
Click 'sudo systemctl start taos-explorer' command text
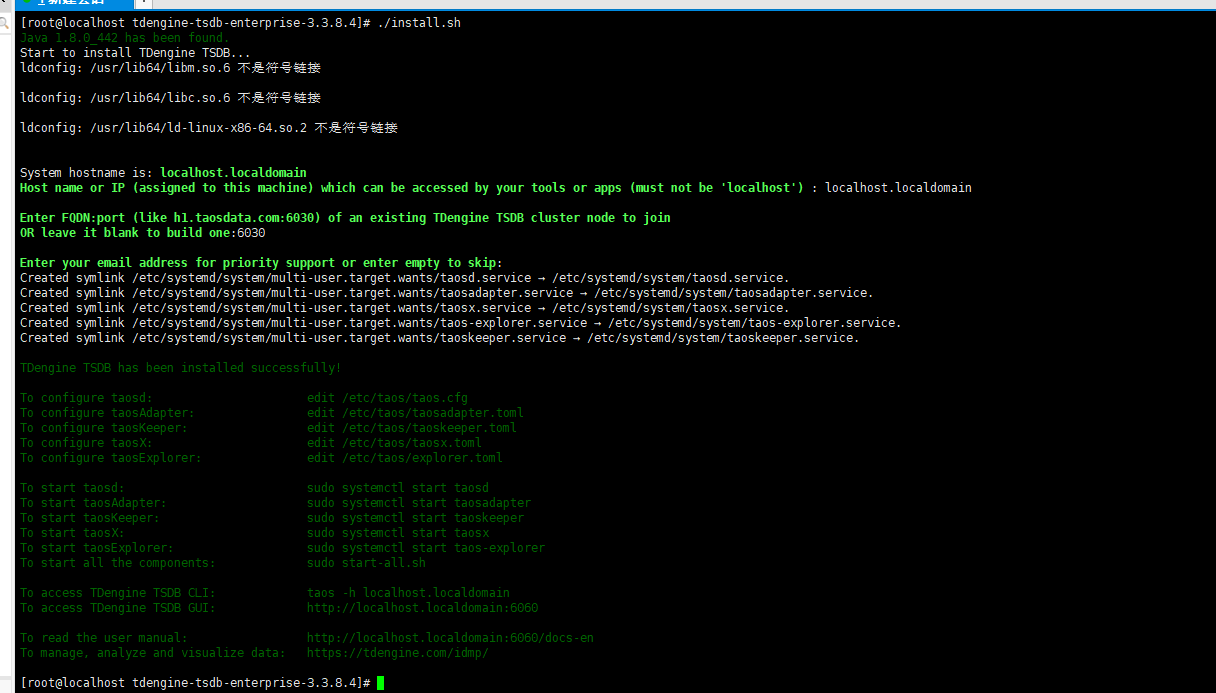[x=426, y=548]
